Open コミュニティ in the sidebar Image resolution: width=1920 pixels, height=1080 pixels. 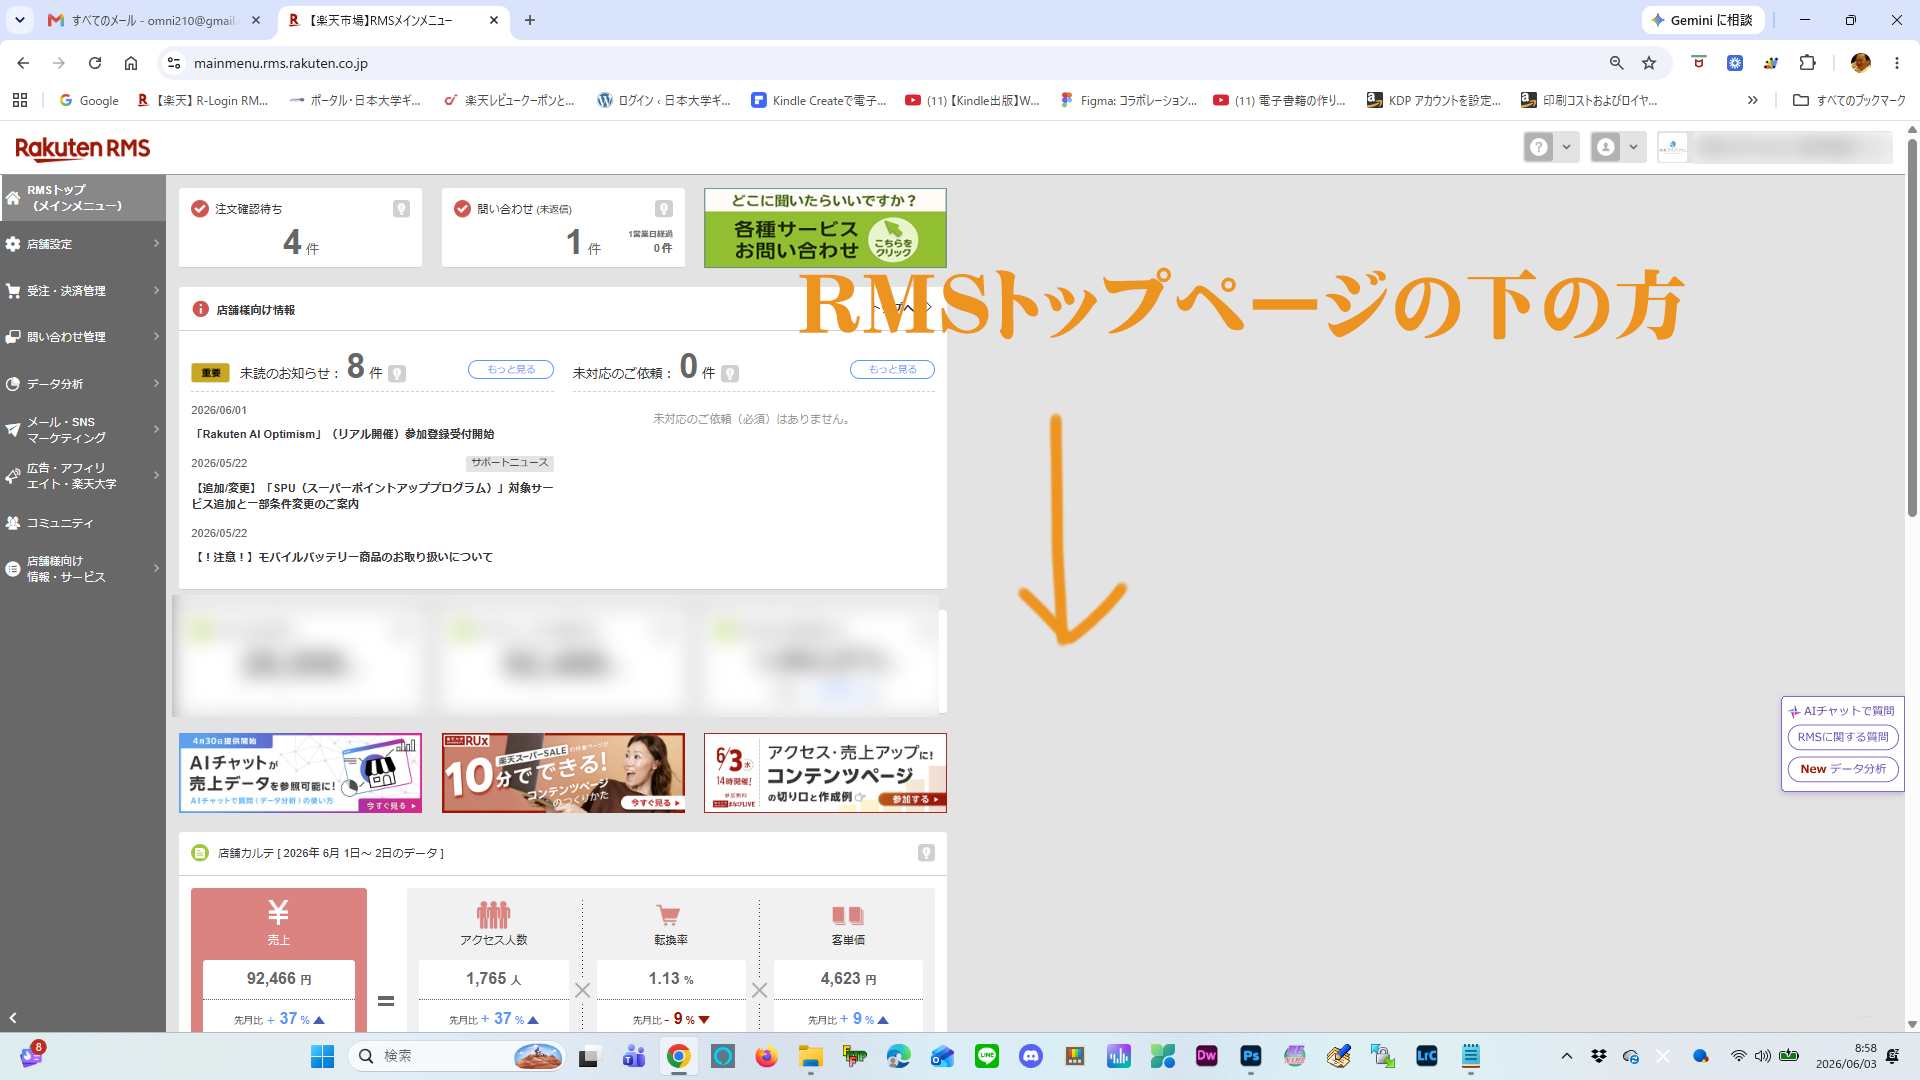(83, 523)
